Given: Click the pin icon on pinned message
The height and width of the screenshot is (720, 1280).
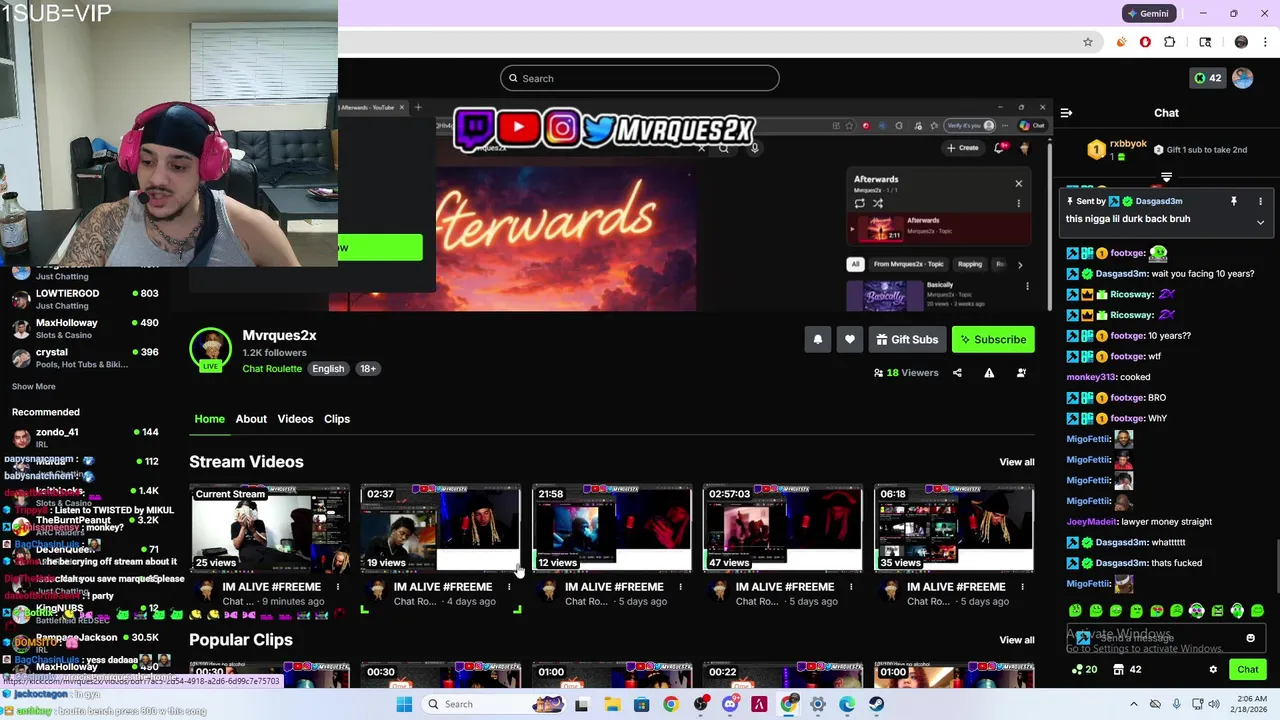Looking at the screenshot, I should (1234, 201).
